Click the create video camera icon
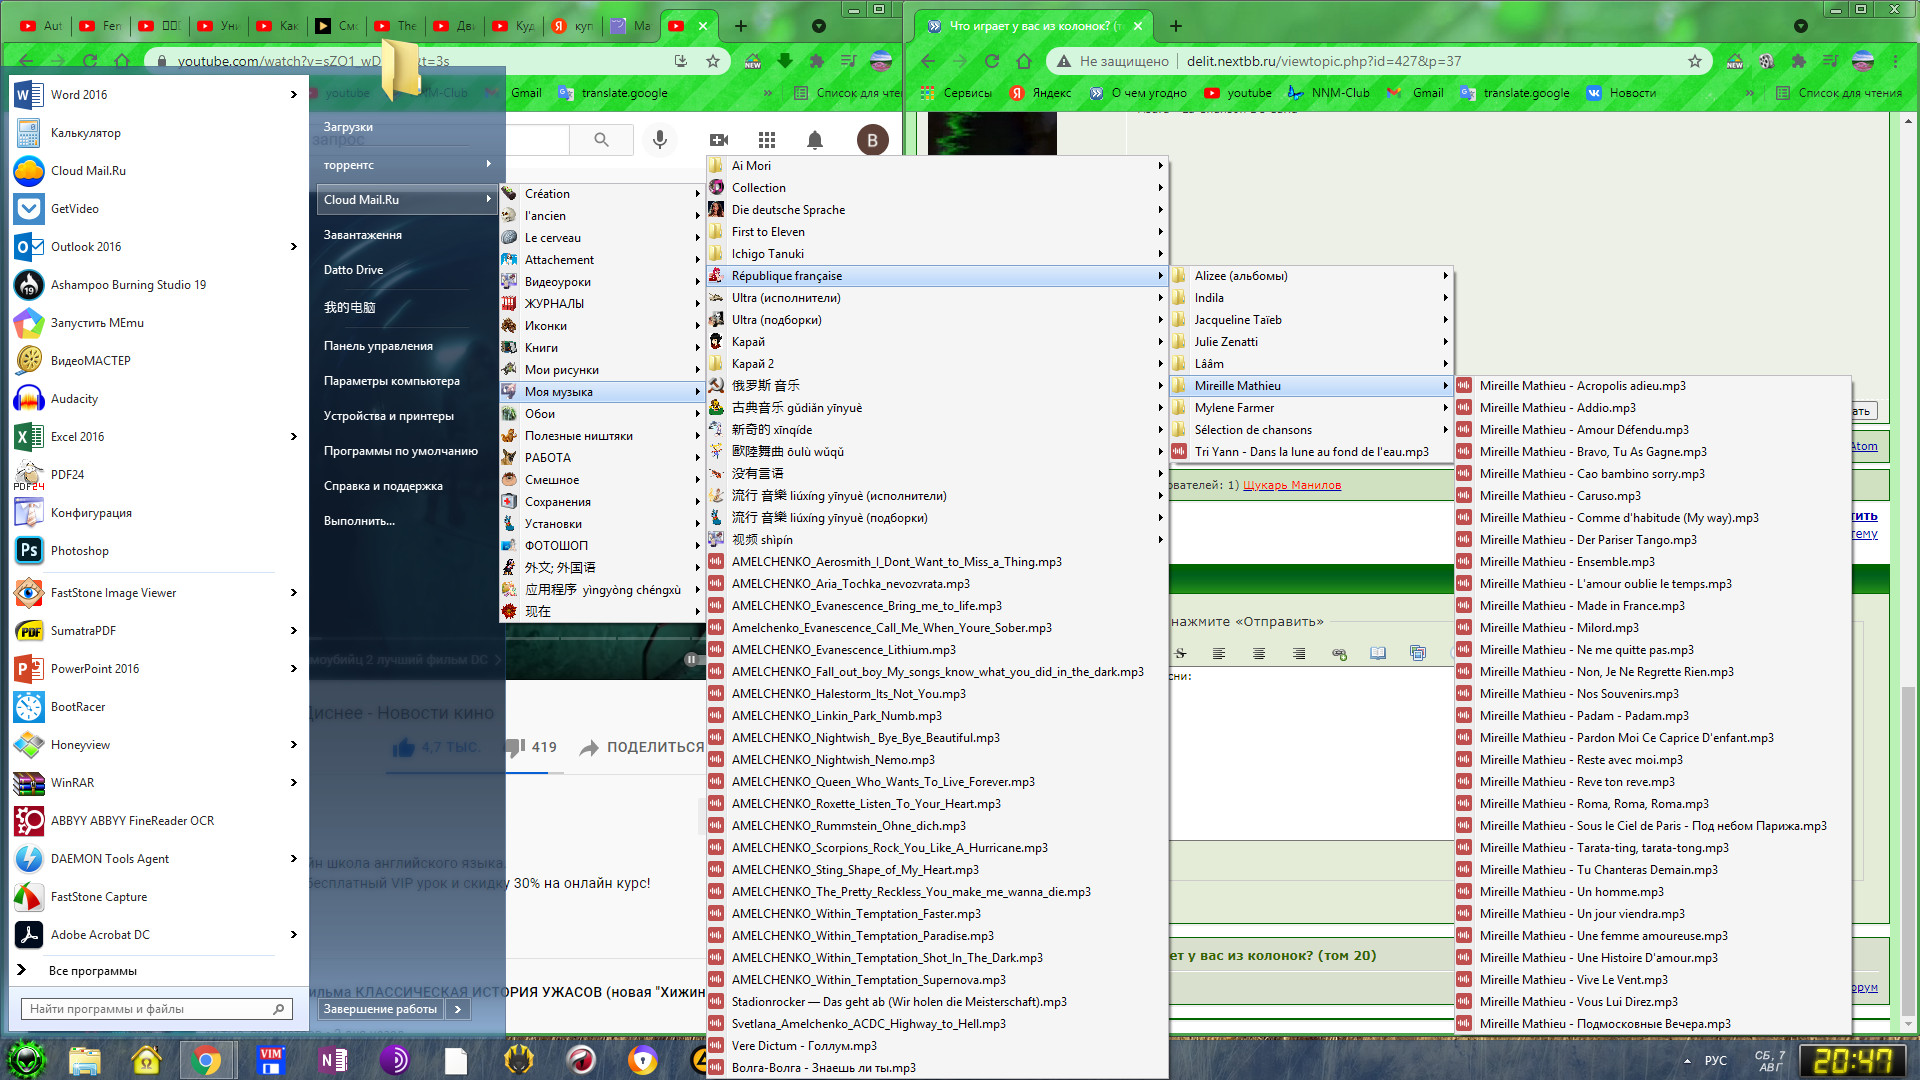This screenshot has width=1920, height=1080. click(x=719, y=140)
